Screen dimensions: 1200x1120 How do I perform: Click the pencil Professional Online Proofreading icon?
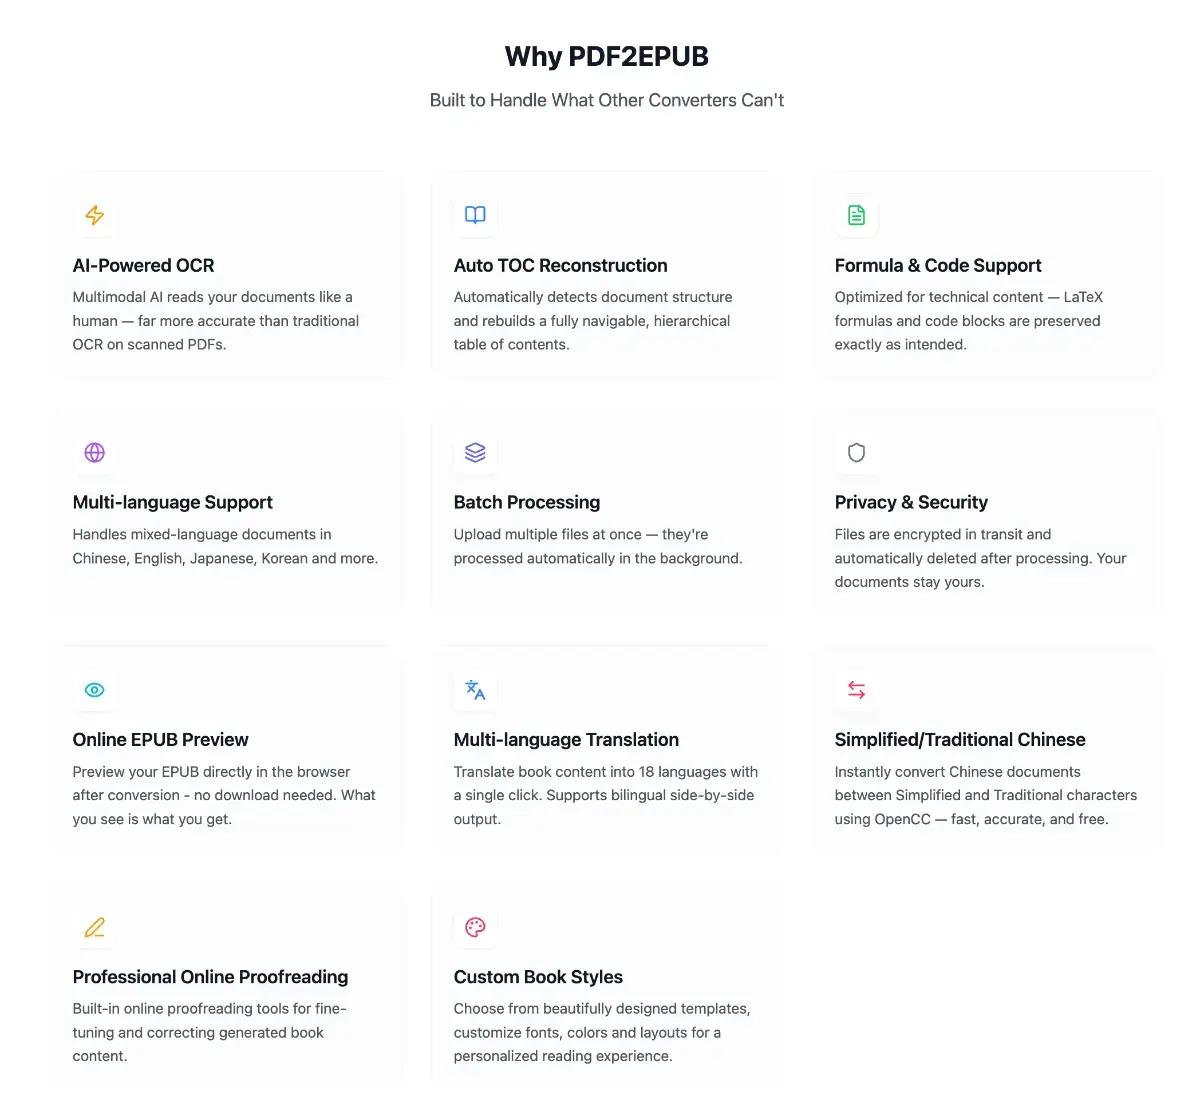[x=95, y=927]
